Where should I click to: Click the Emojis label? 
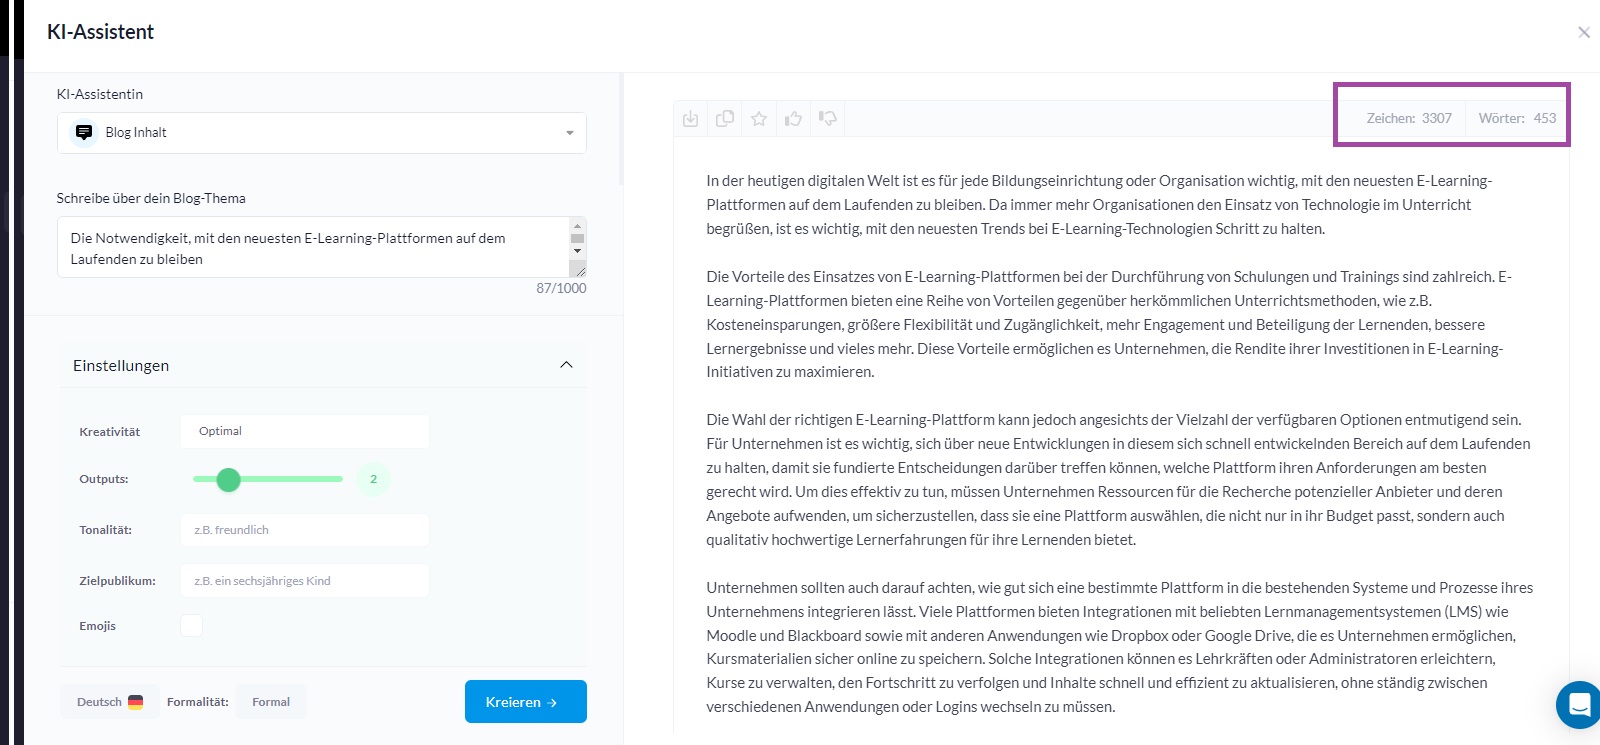click(x=97, y=626)
